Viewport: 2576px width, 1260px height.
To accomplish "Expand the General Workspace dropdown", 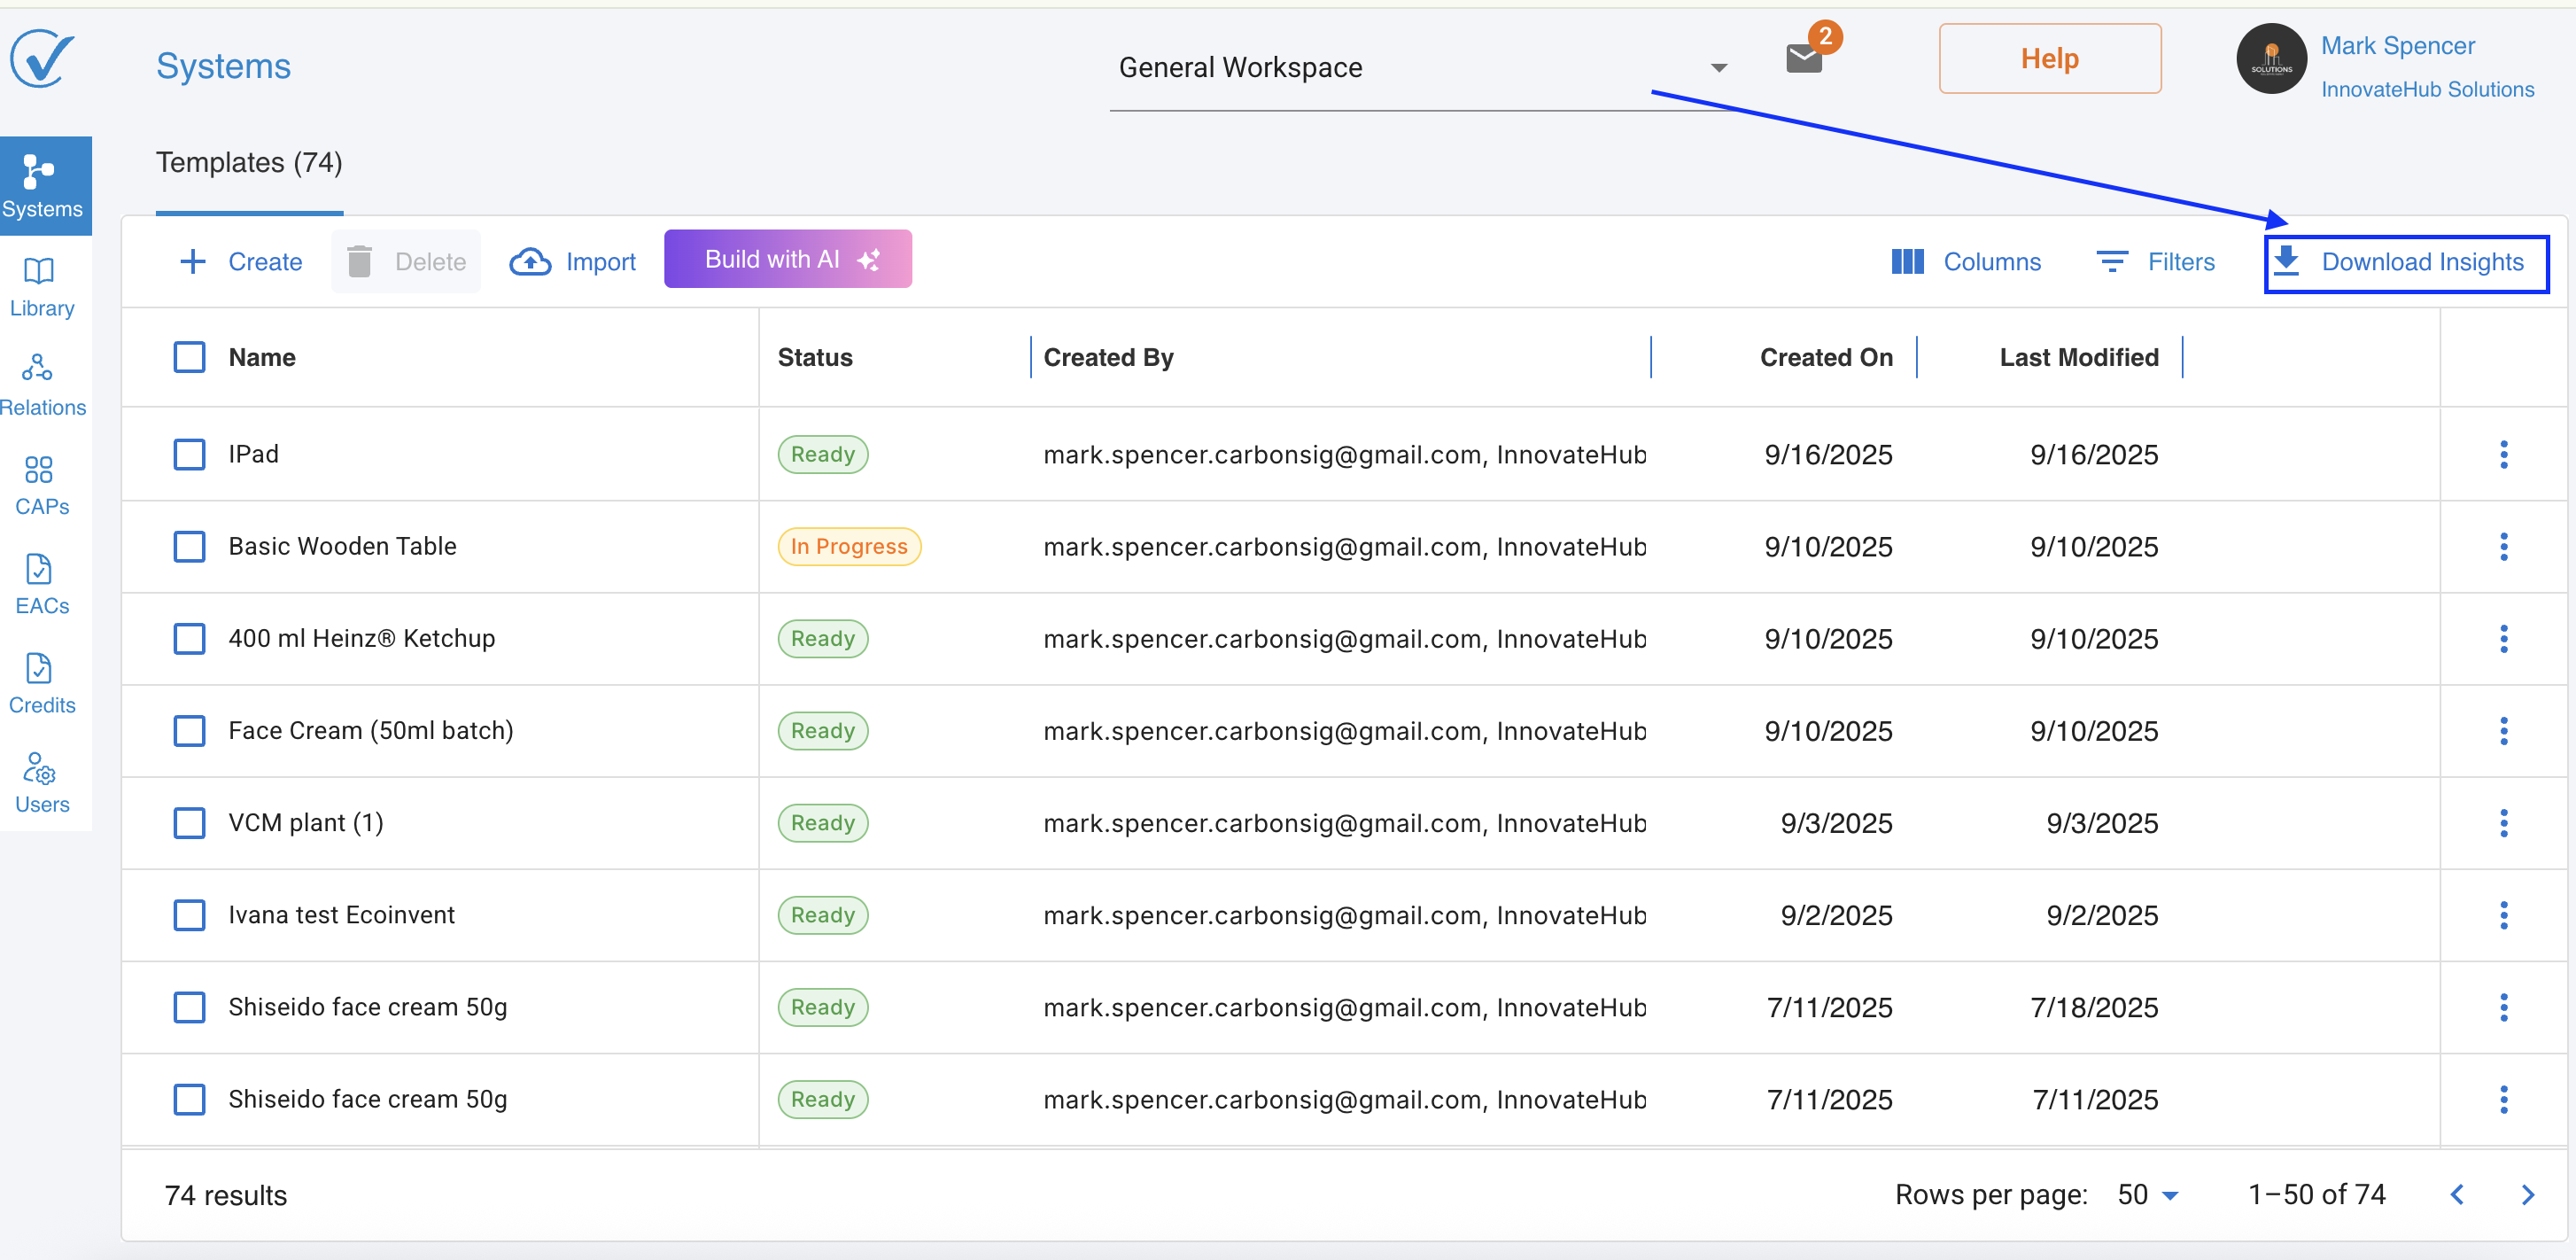I will (1718, 68).
